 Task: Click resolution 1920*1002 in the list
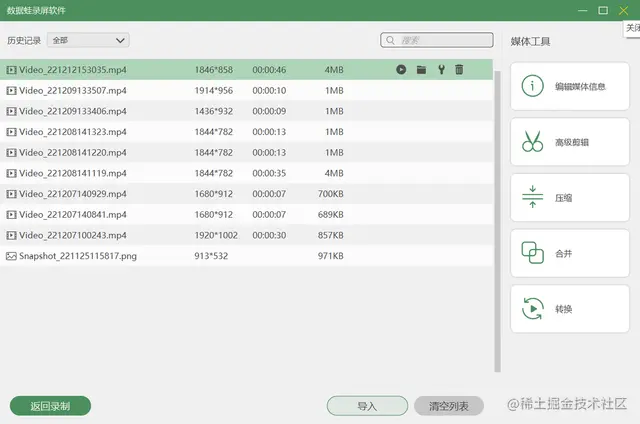(x=216, y=235)
